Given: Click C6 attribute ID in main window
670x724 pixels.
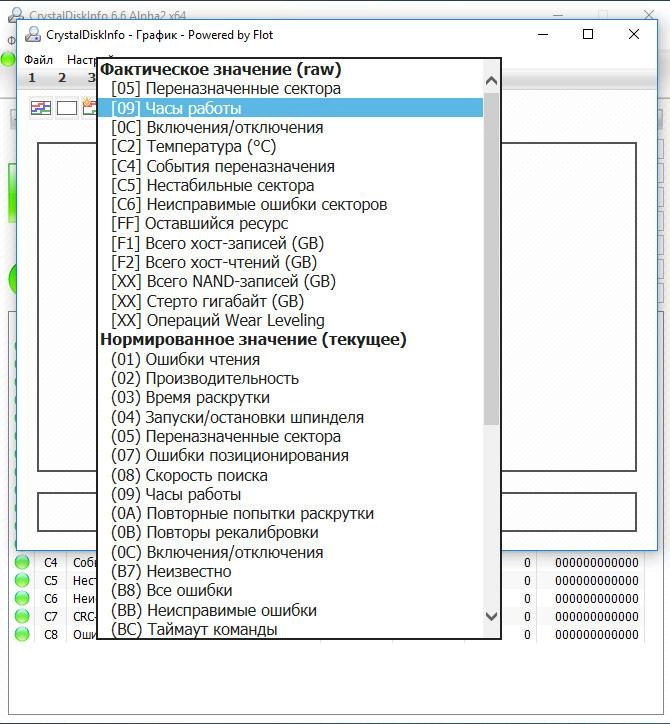Looking at the screenshot, I should pos(51,598).
